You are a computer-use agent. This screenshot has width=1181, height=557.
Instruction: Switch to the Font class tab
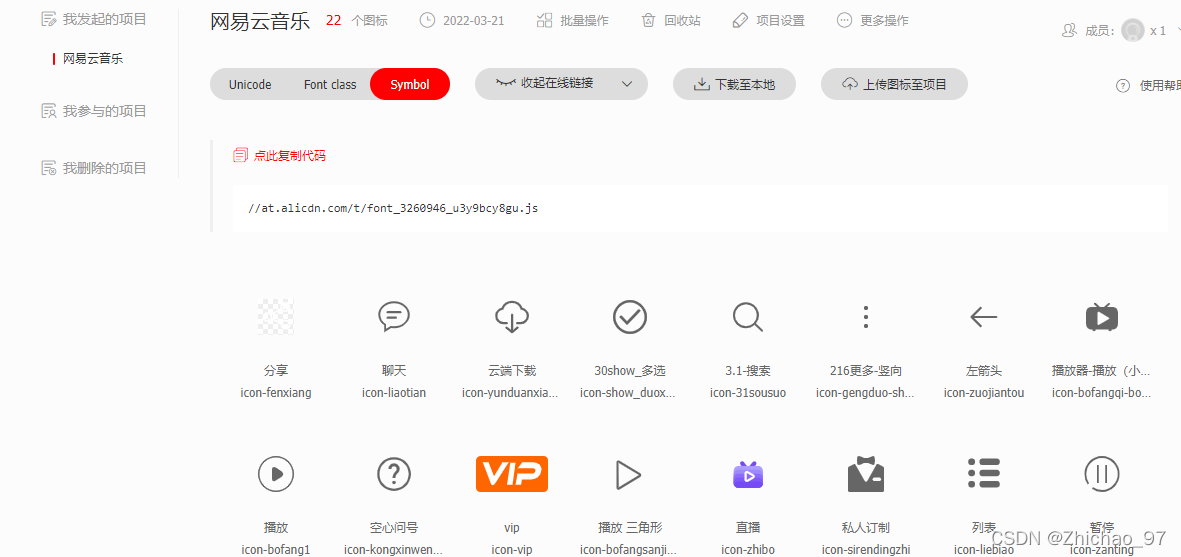(x=330, y=84)
